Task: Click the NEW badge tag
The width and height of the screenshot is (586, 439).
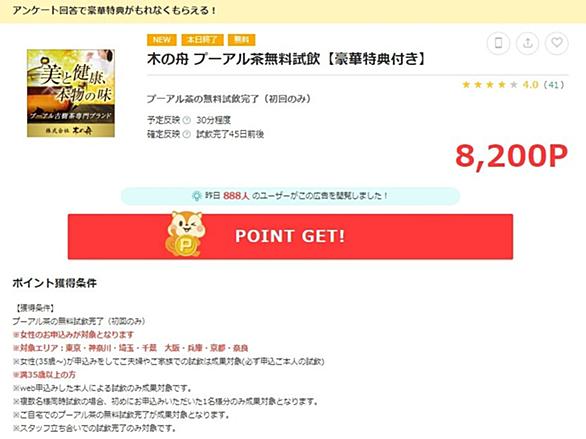Action: point(162,40)
